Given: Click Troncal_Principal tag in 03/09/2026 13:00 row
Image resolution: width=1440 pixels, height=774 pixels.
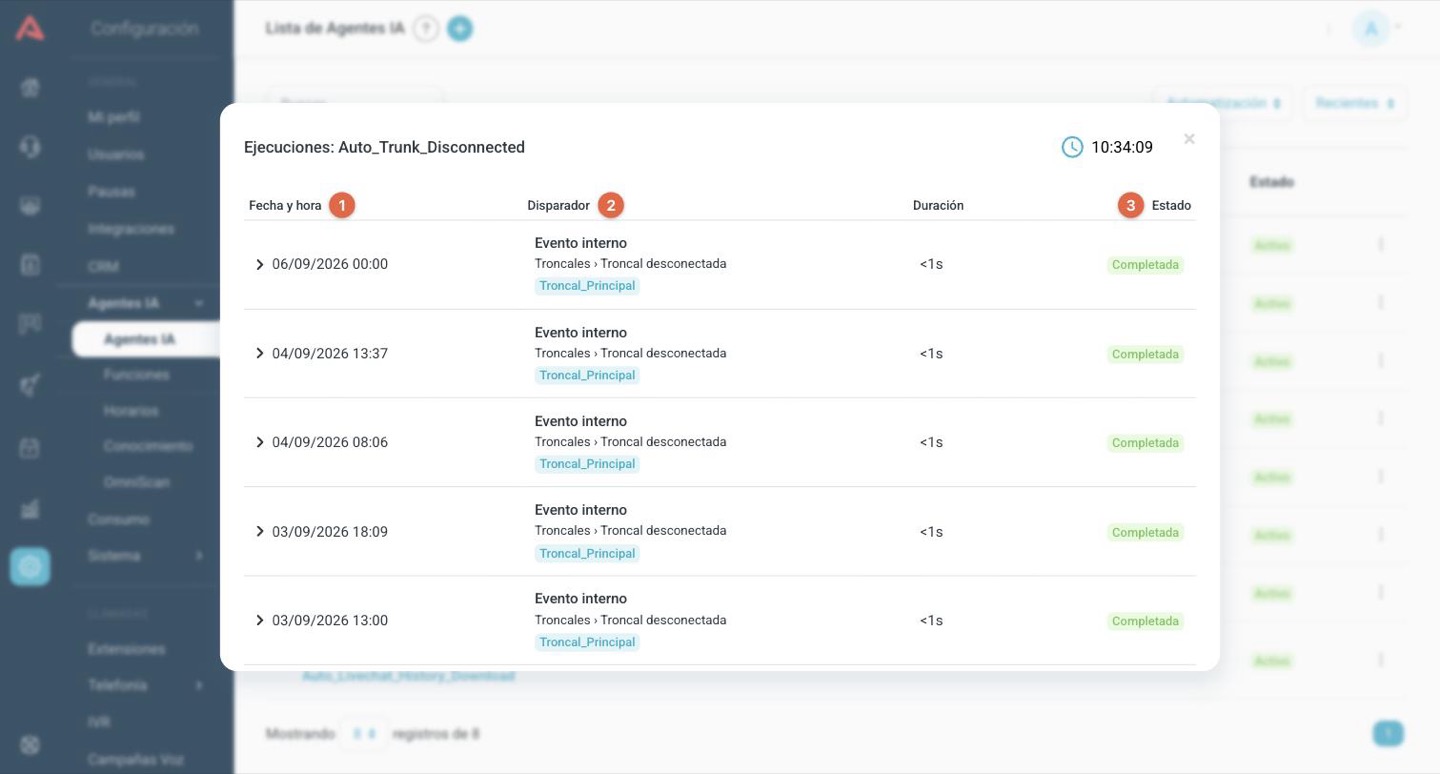Looking at the screenshot, I should (x=587, y=642).
